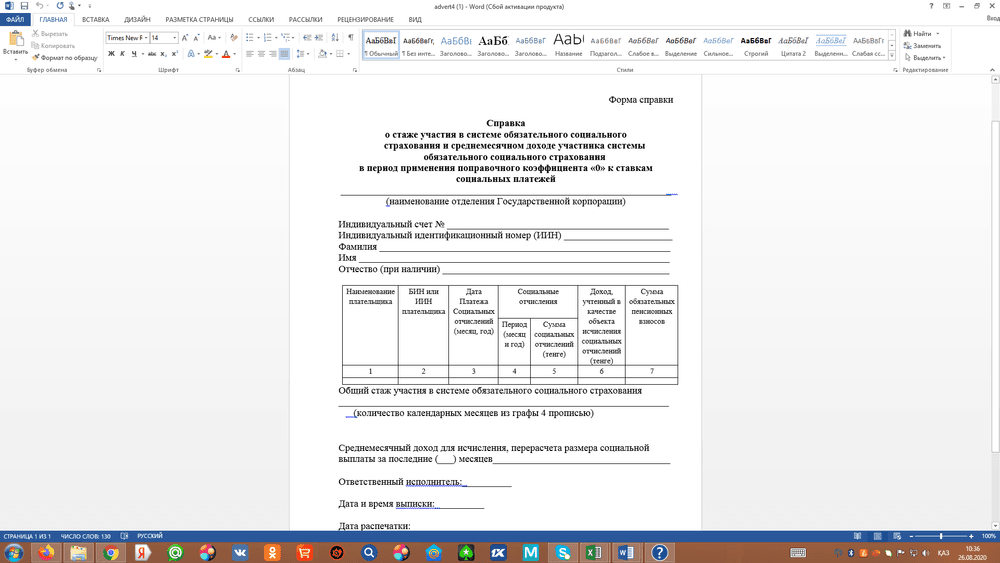Toggle show paragraph marks (¶)
The width and height of the screenshot is (1000, 563).
(x=350, y=38)
